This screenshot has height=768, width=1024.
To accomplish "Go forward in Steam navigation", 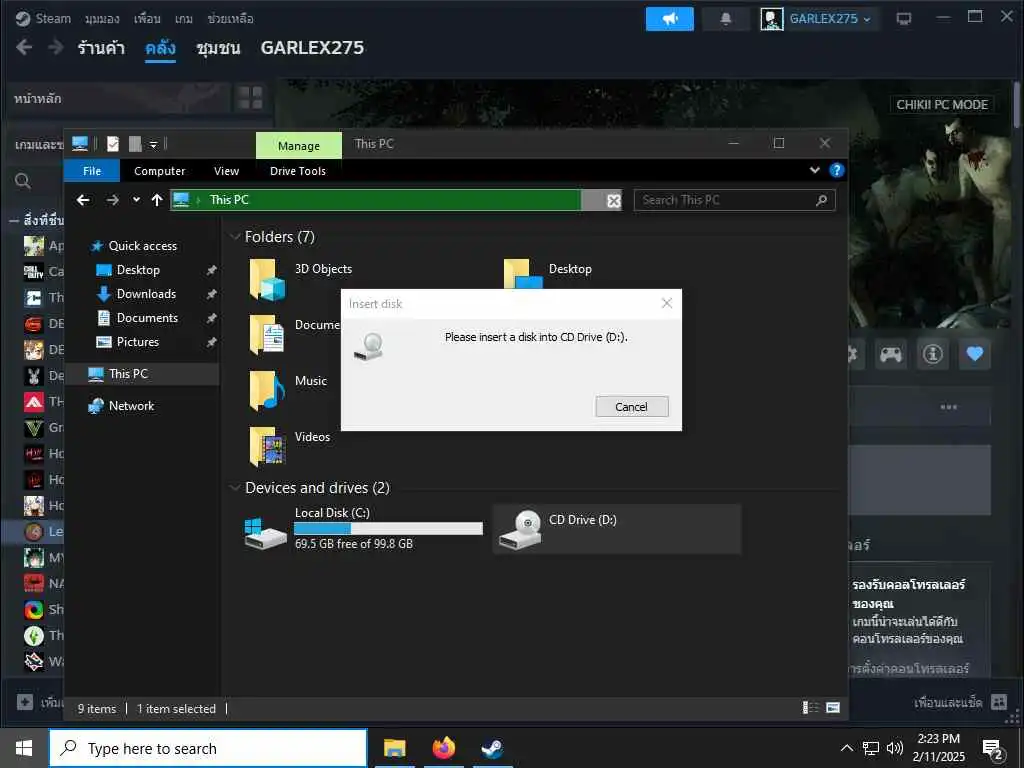I will 56,47.
